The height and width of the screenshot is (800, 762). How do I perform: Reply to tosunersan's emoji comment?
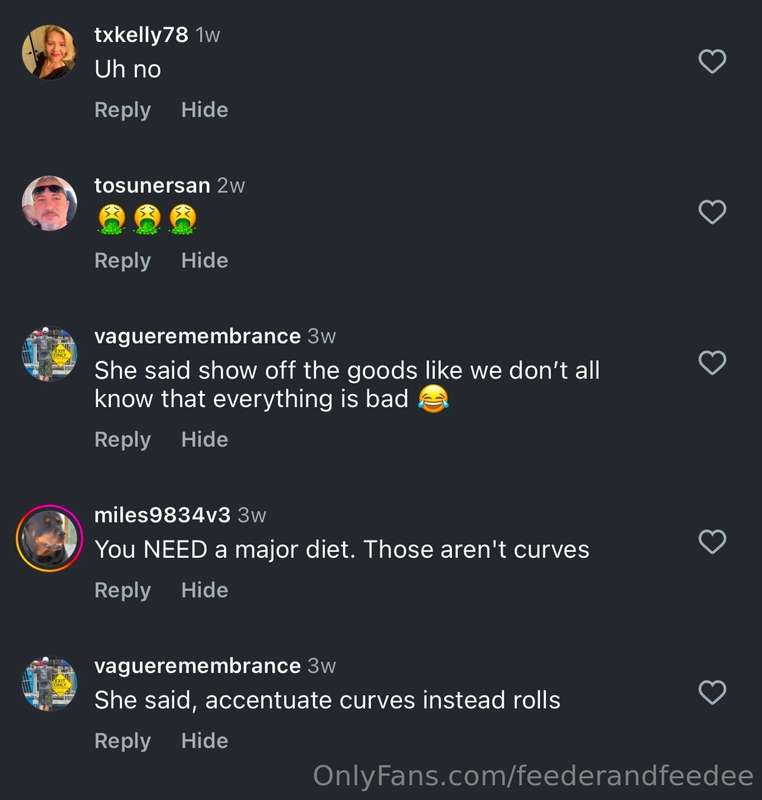coord(122,261)
